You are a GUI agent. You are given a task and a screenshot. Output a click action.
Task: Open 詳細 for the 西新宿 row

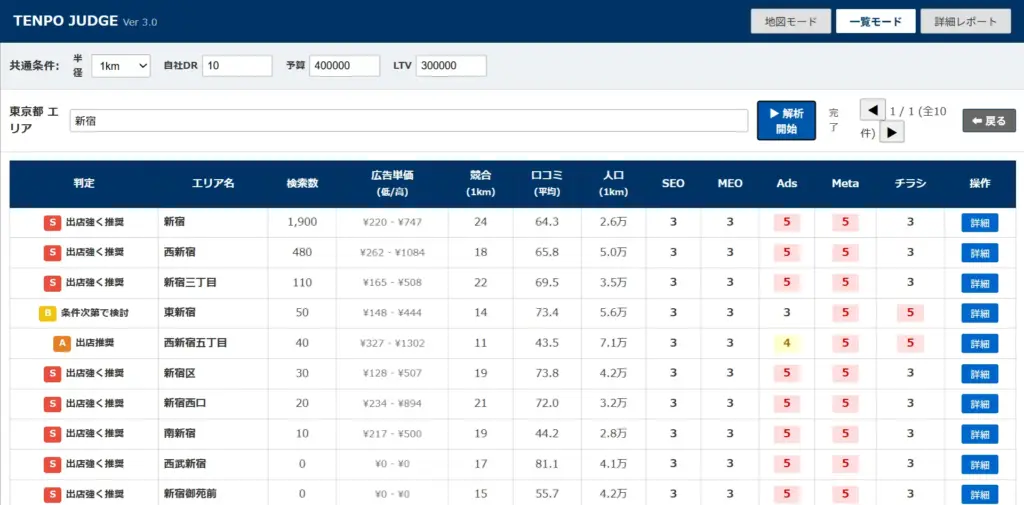(x=979, y=253)
